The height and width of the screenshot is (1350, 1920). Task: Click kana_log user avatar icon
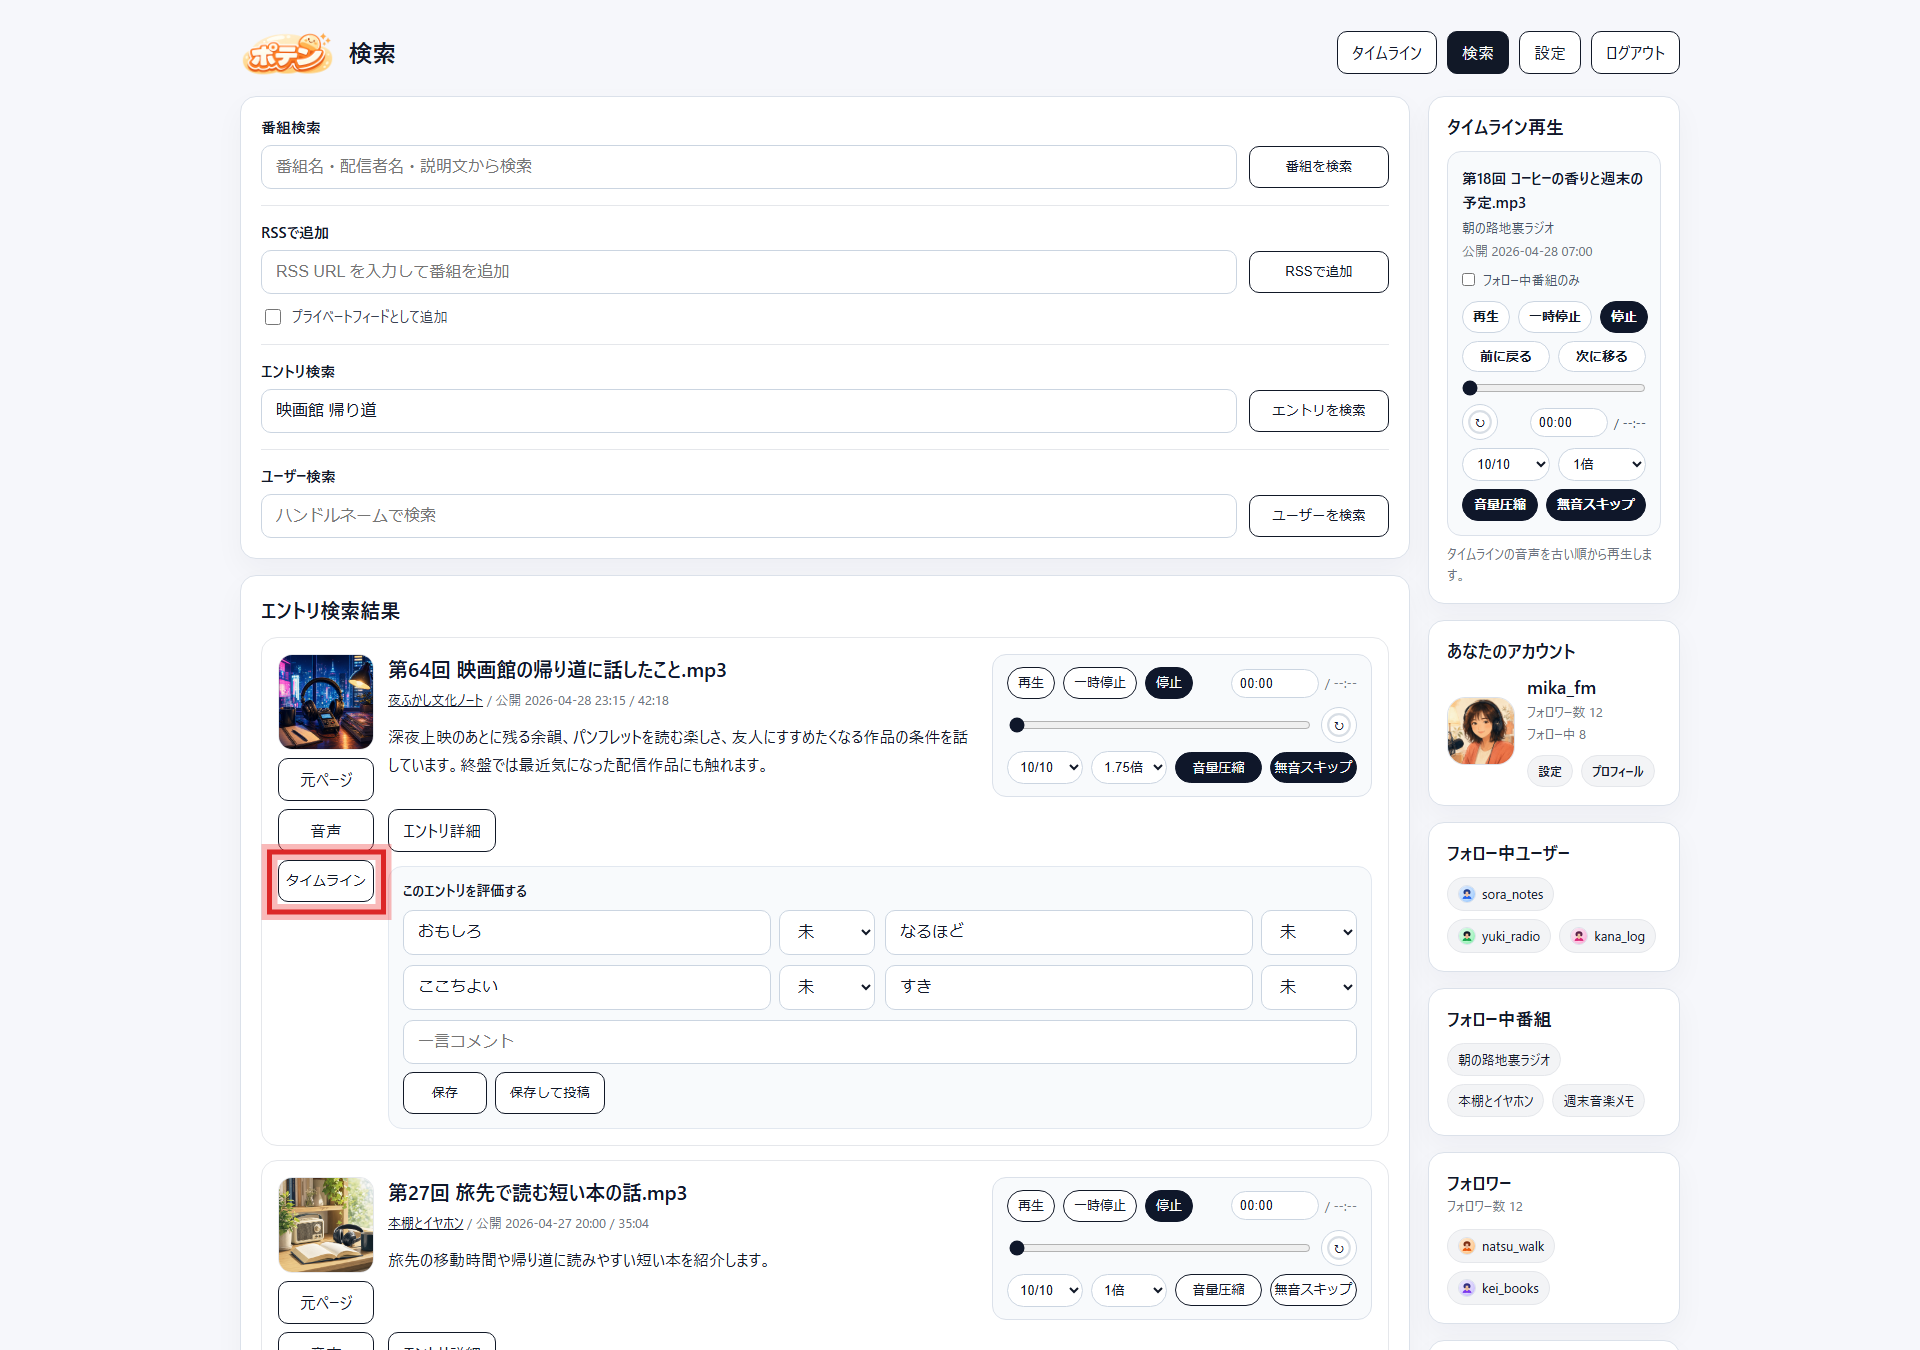pos(1579,936)
